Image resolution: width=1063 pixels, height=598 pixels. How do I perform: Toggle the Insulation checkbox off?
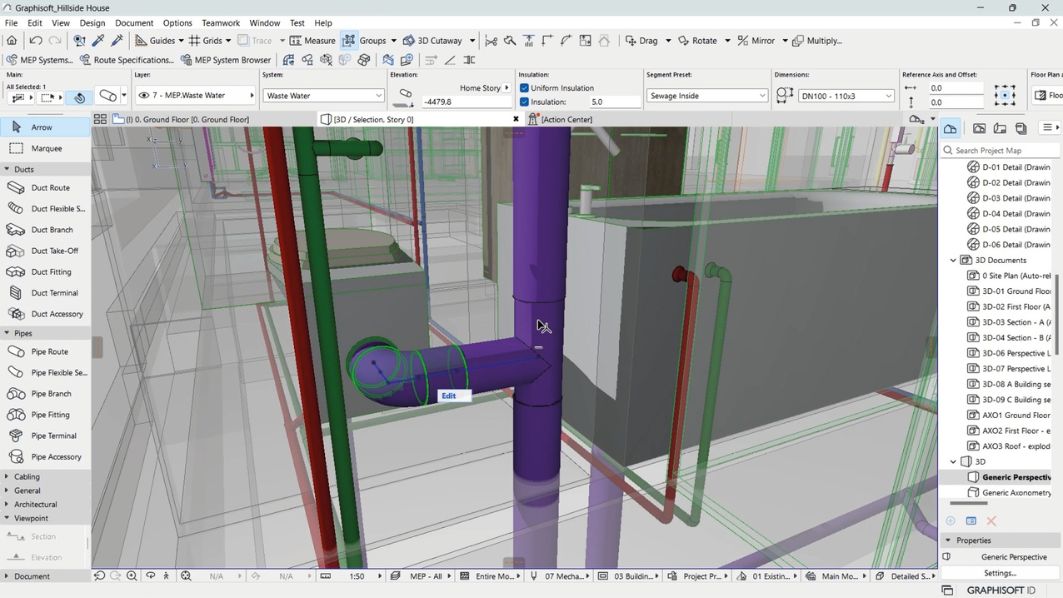click(x=524, y=101)
